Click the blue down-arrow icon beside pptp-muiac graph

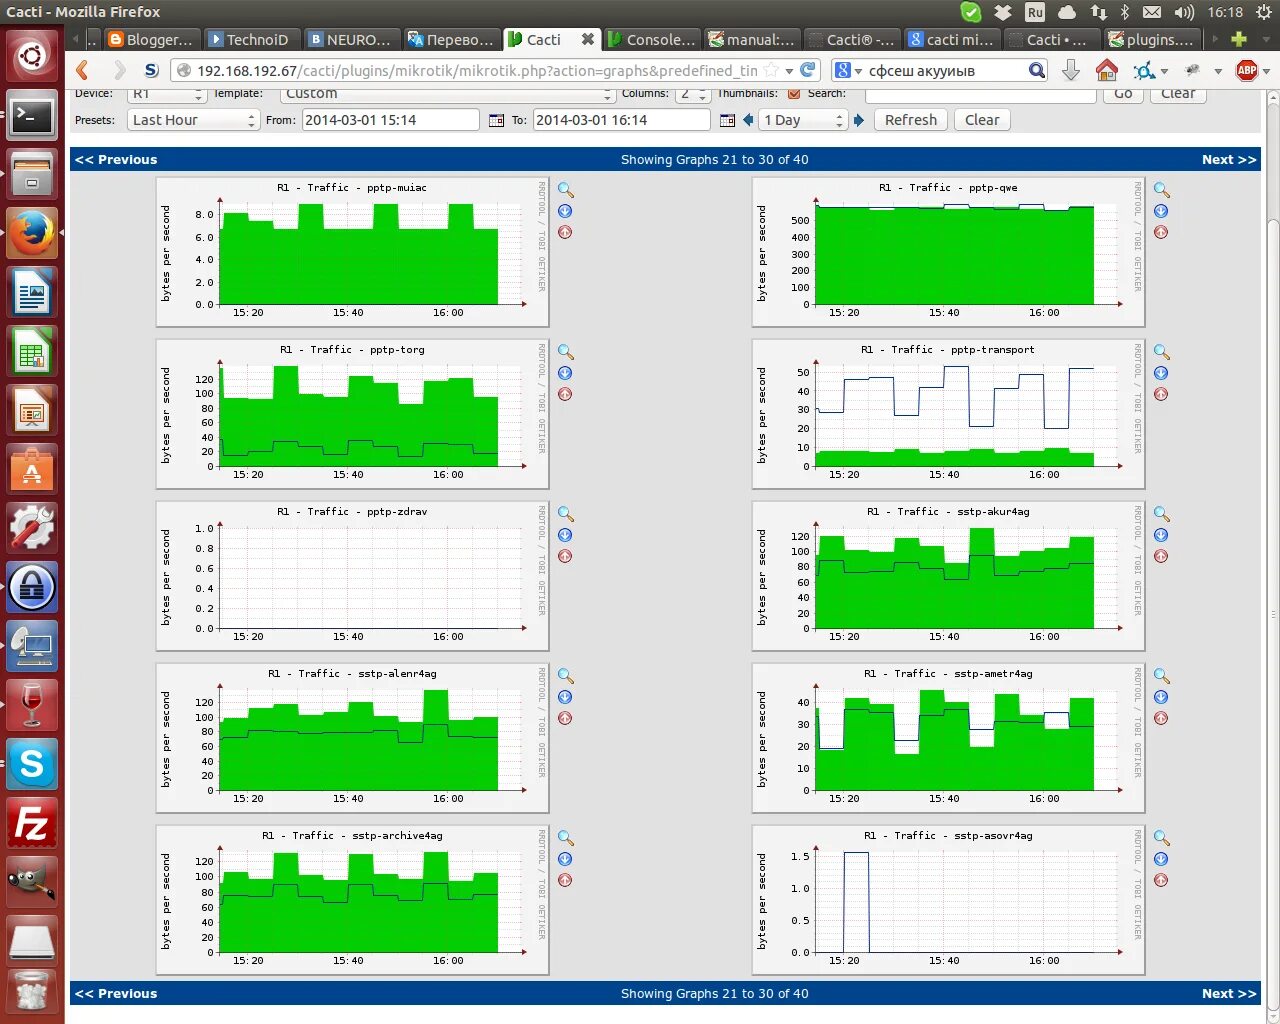[x=565, y=211]
